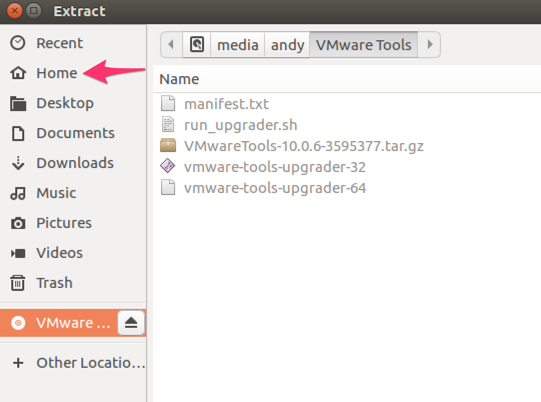Go back using path bar left arrow
Screen dimensions: 541x402
point(171,45)
